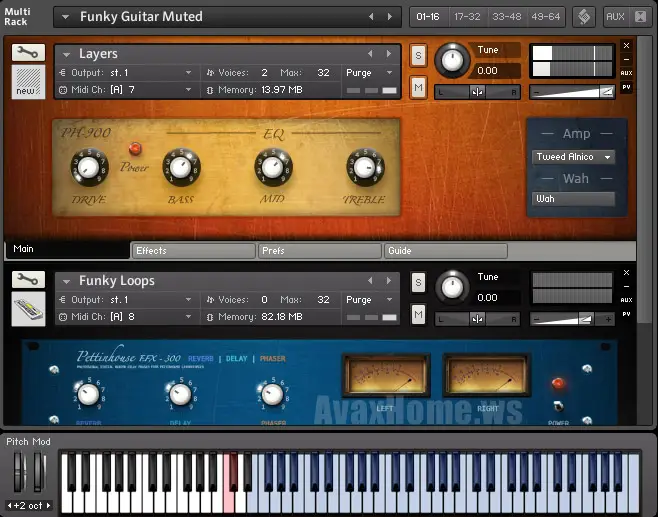This screenshot has width=658, height=517.
Task: Toggle the EFX-300 power switch
Action: click(x=559, y=406)
